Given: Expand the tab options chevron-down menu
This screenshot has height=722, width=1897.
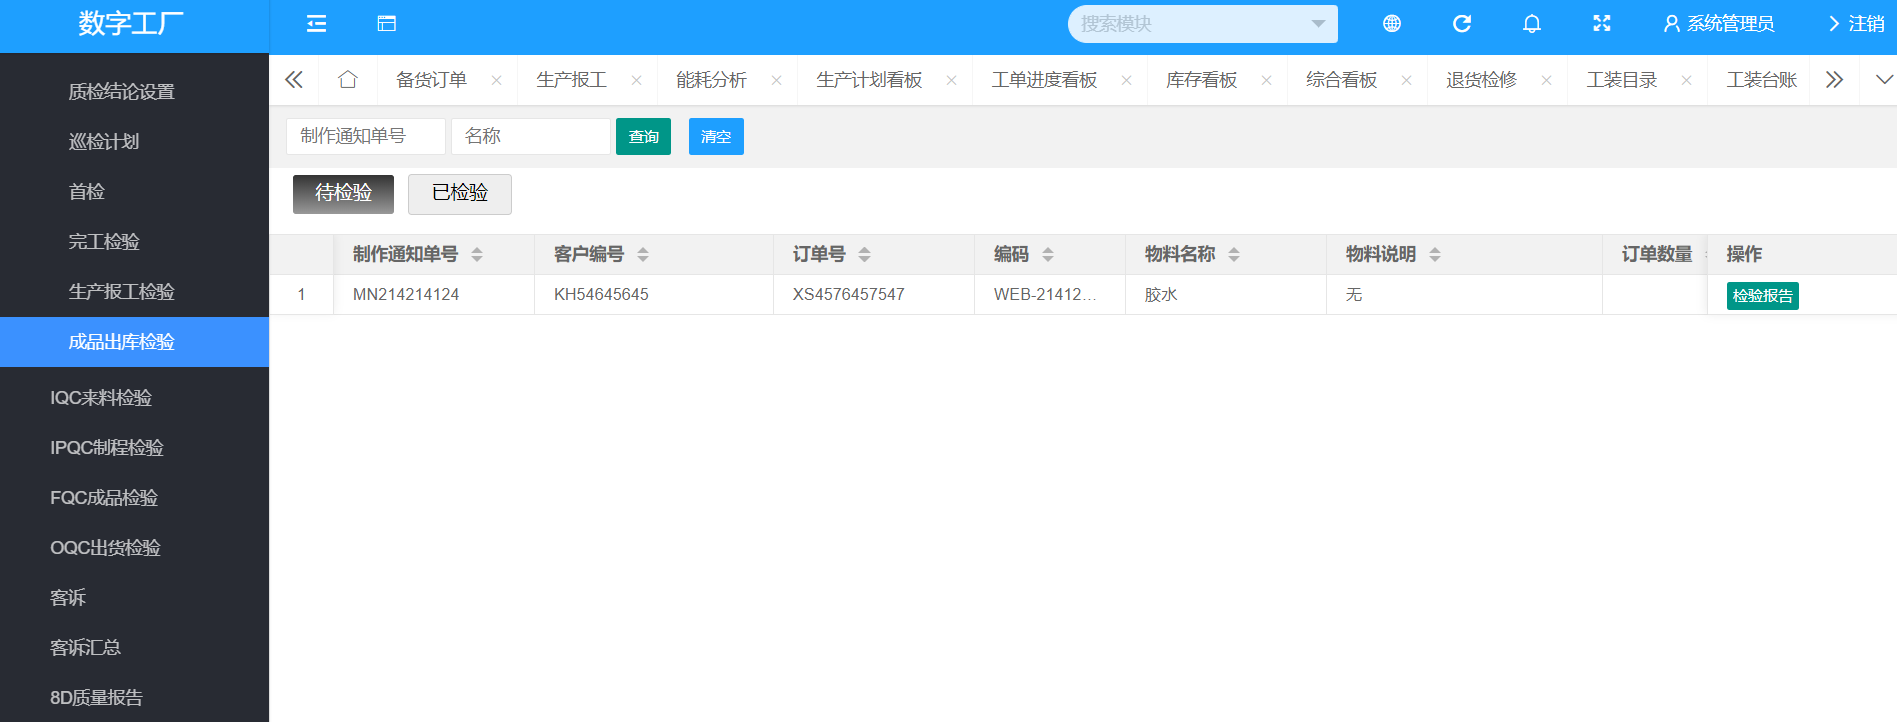Looking at the screenshot, I should 1884,80.
